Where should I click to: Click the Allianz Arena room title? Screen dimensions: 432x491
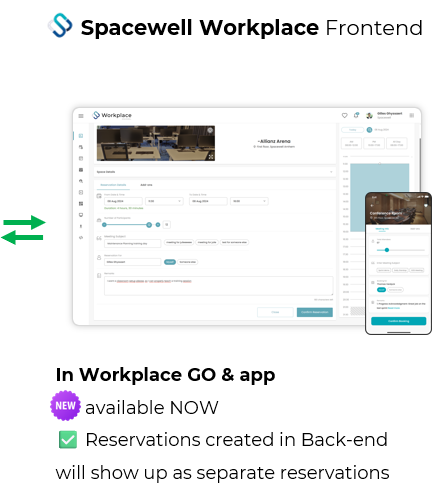[274, 141]
